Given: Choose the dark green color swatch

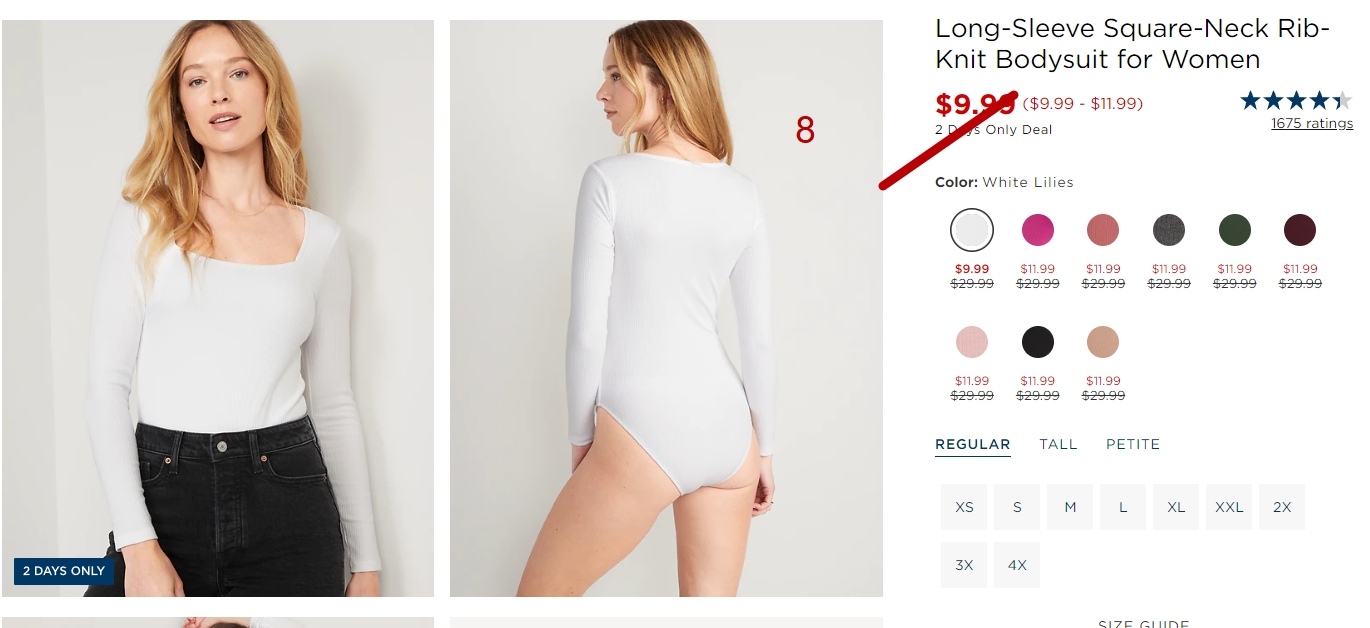Looking at the screenshot, I should tap(1234, 231).
